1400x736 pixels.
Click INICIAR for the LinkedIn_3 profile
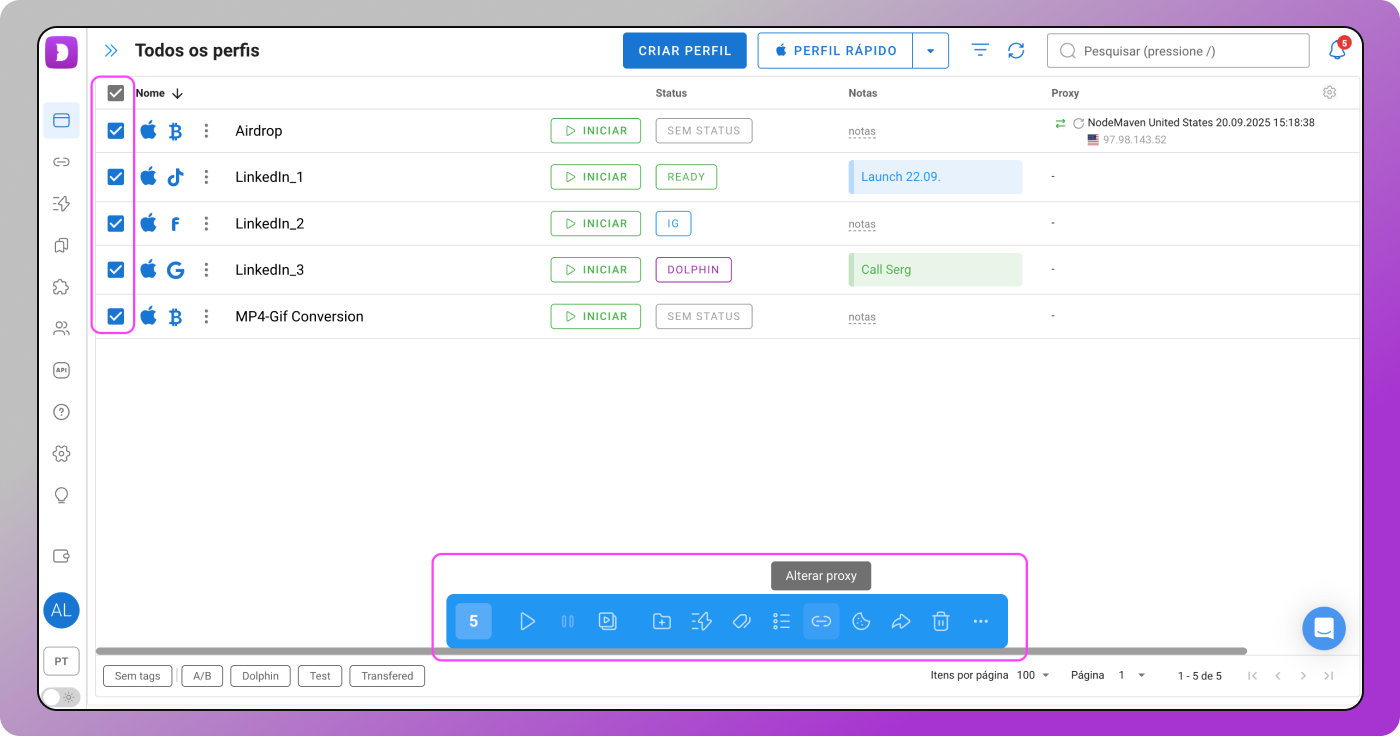pos(595,270)
